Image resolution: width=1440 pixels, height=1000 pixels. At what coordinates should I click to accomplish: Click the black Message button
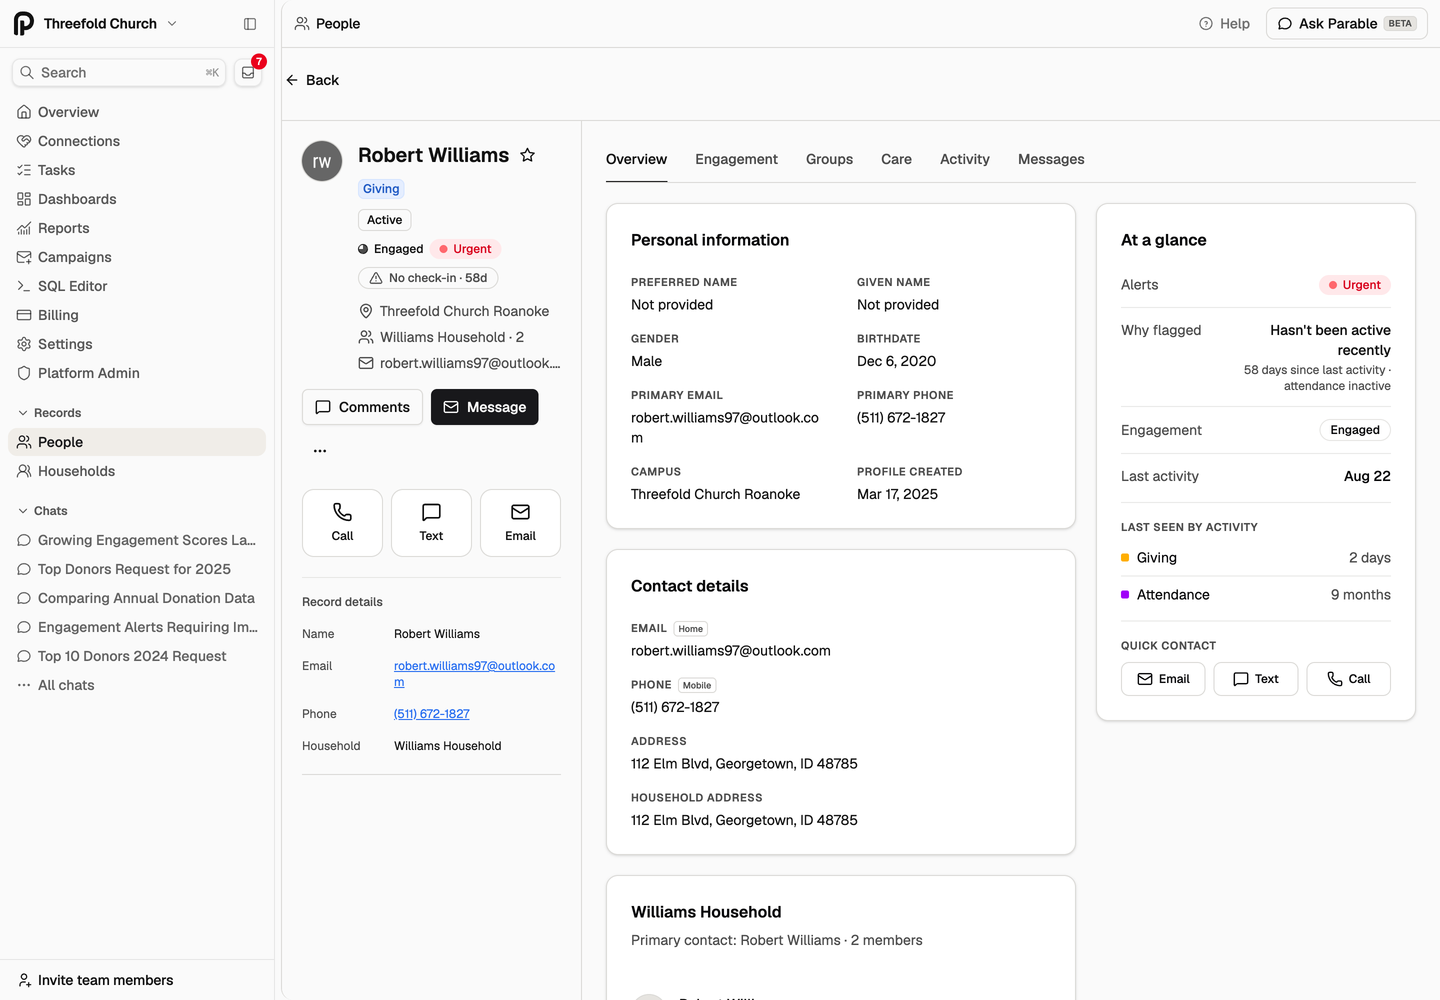[485, 407]
